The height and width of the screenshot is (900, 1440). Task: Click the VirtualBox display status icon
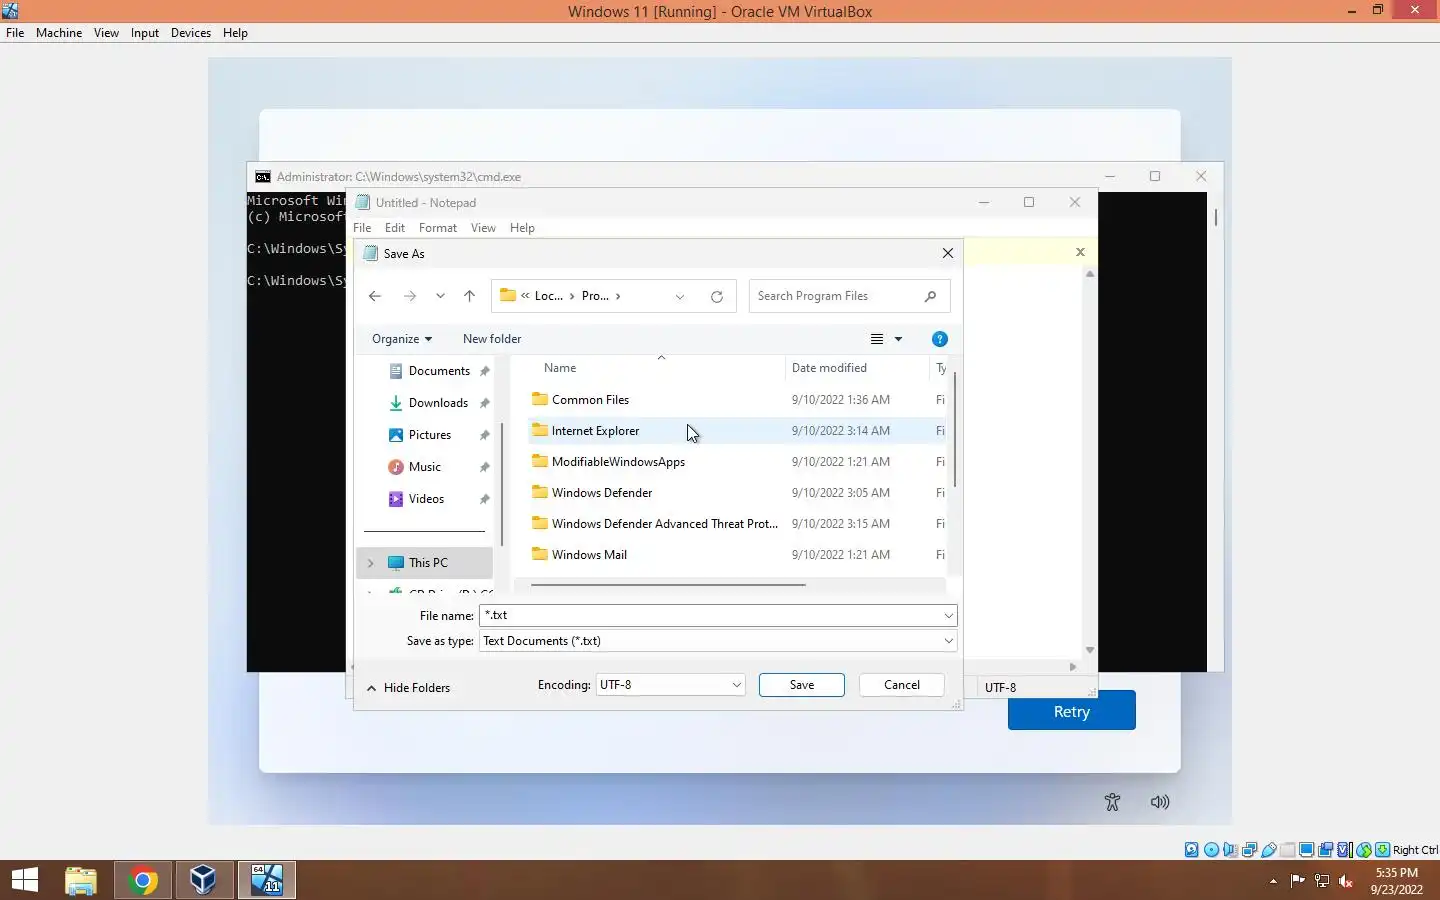1307,850
